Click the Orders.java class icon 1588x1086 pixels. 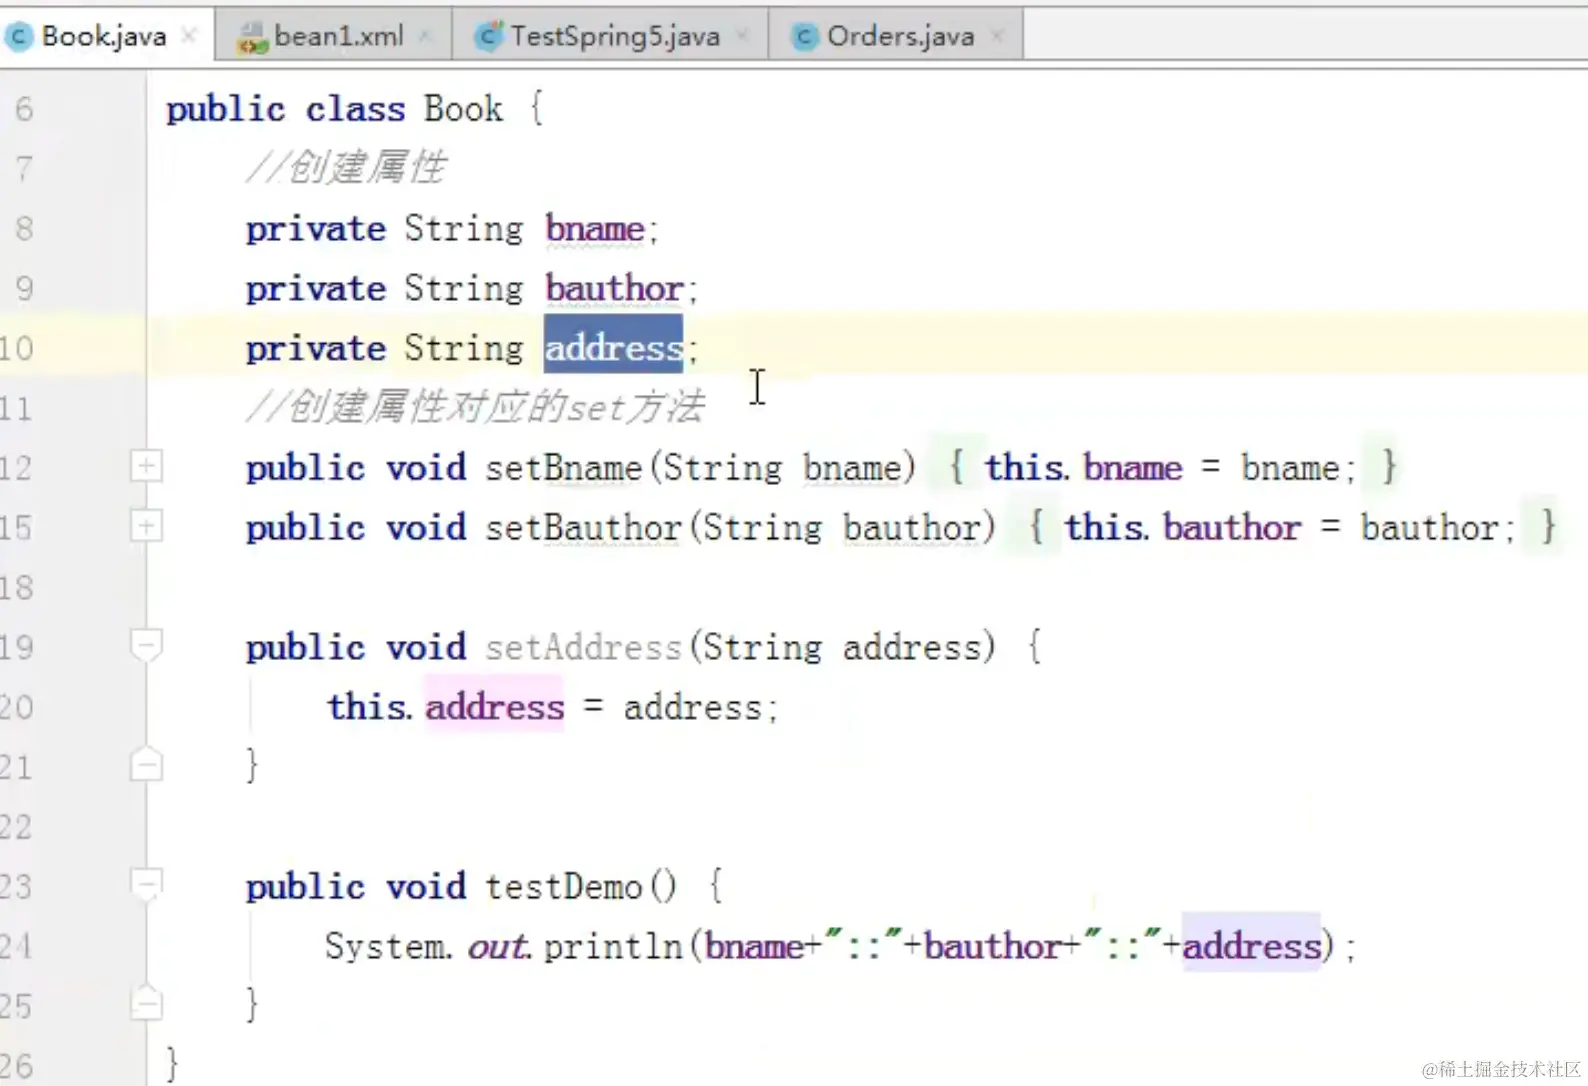point(805,37)
